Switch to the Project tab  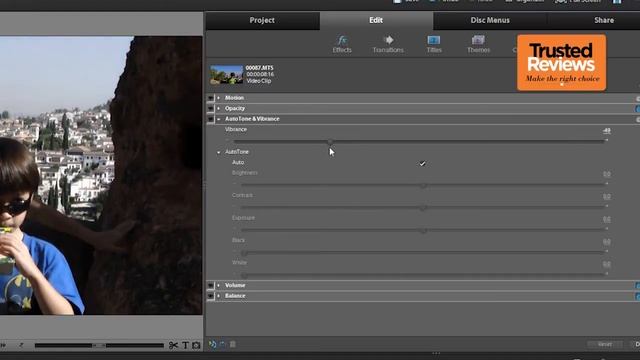(262, 20)
